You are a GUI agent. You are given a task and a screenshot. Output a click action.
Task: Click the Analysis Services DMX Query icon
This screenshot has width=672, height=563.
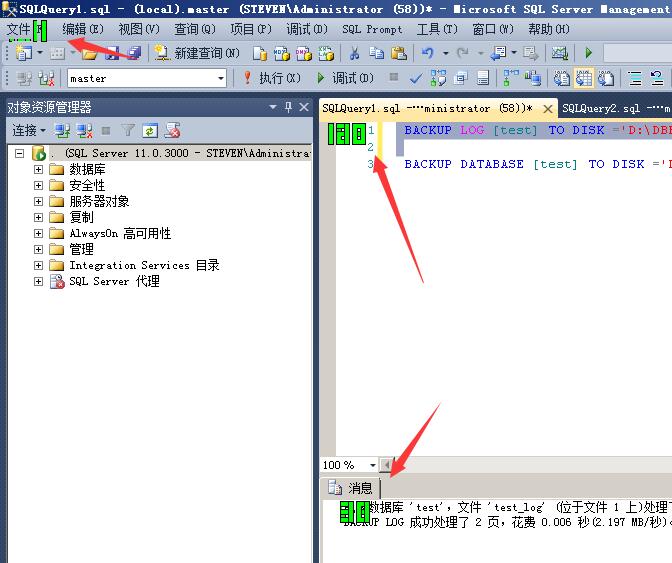coord(303,54)
